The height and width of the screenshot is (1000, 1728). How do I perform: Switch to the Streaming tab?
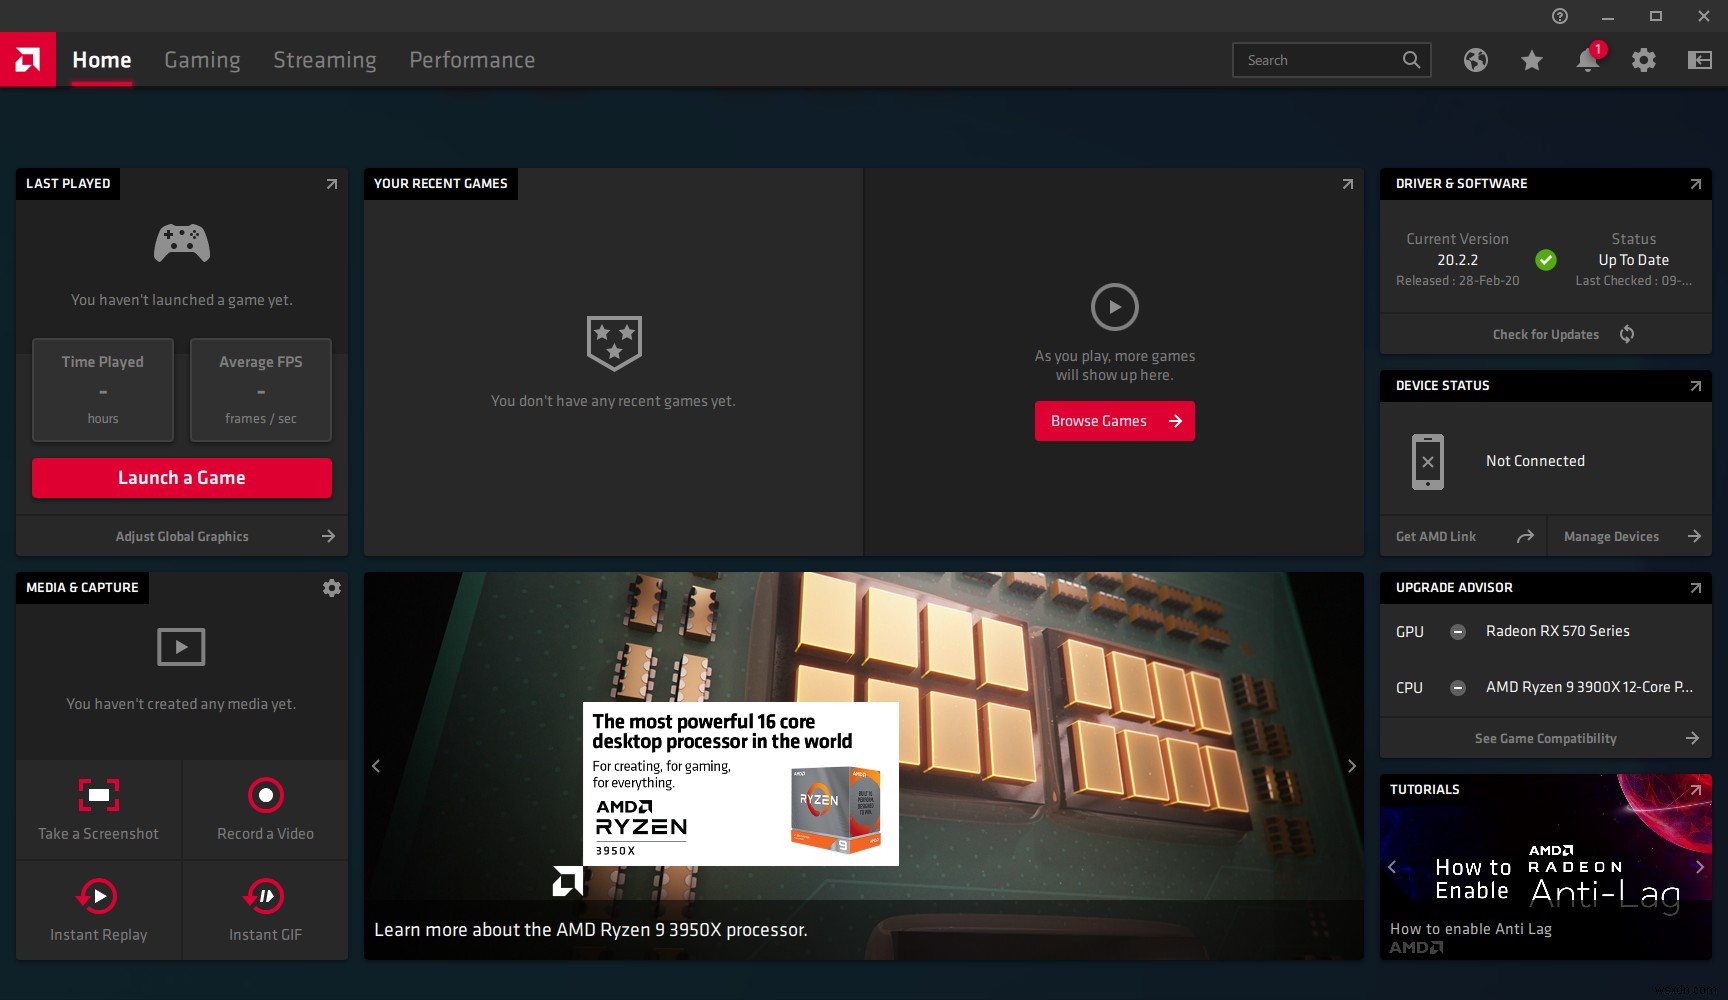325,60
